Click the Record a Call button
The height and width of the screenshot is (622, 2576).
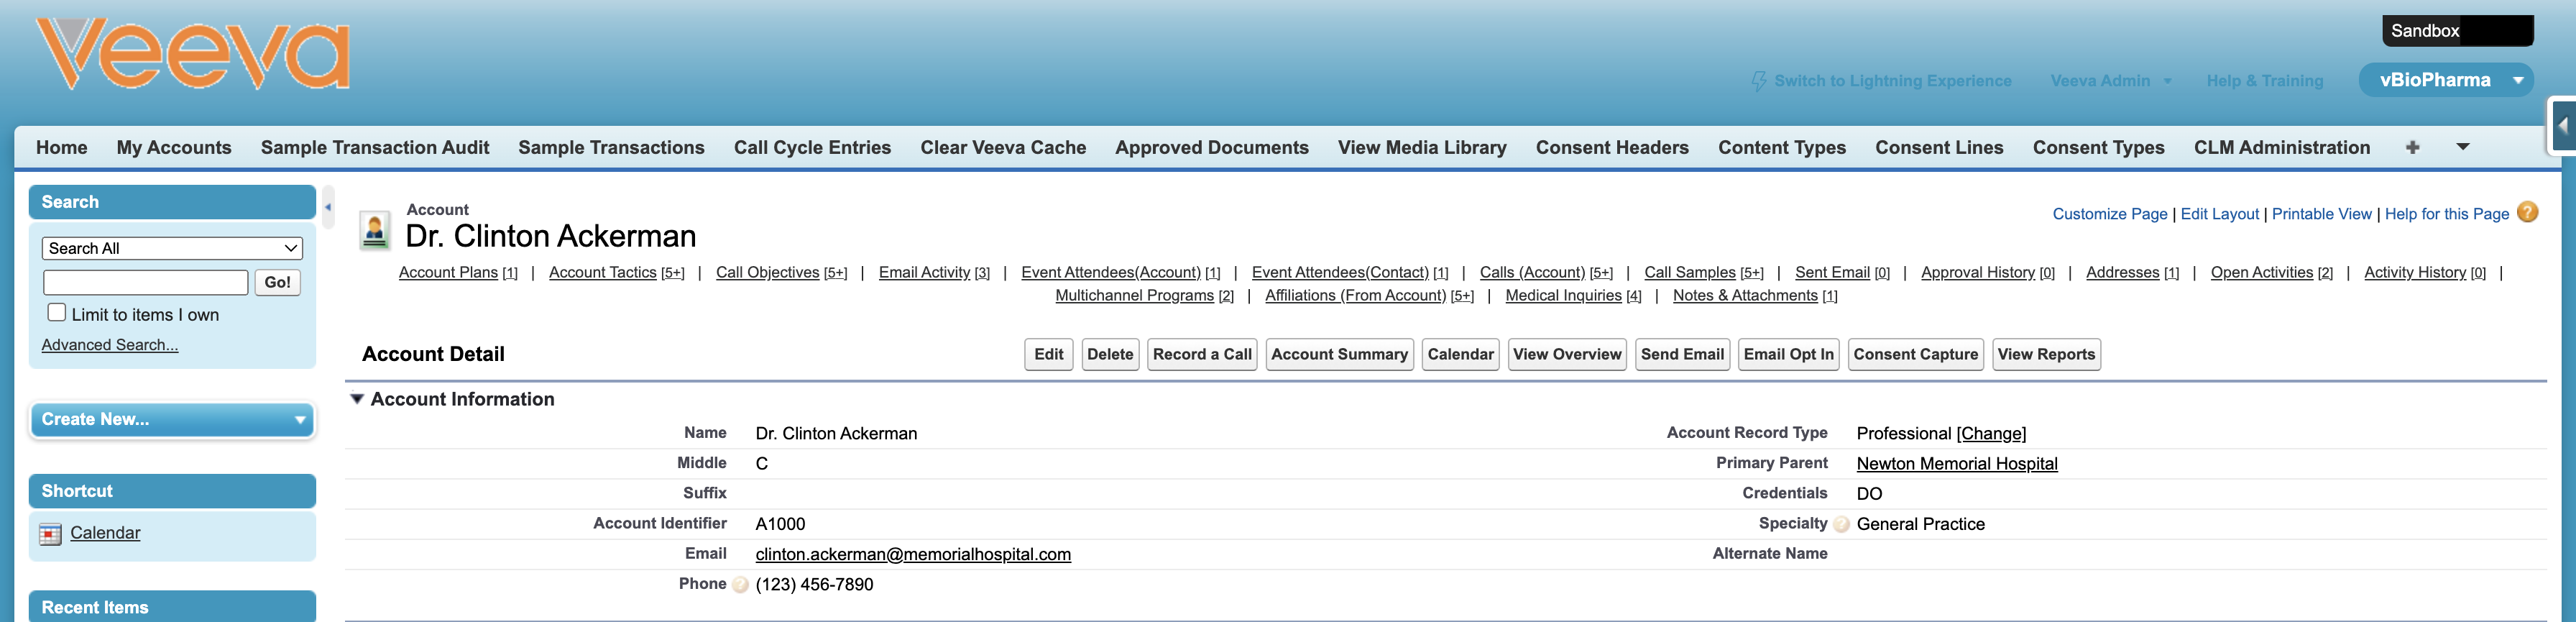click(1201, 354)
